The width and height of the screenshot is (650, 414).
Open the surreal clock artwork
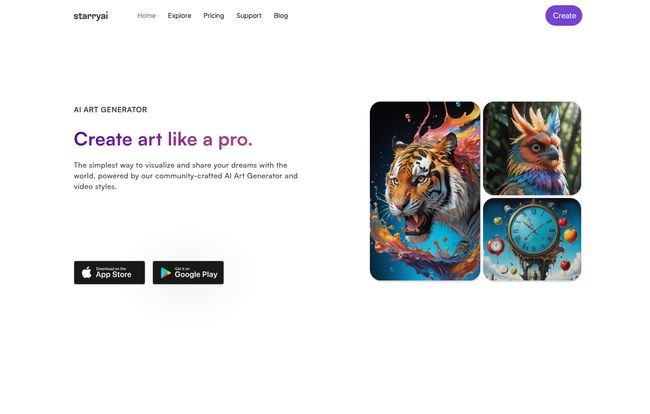coord(532,239)
